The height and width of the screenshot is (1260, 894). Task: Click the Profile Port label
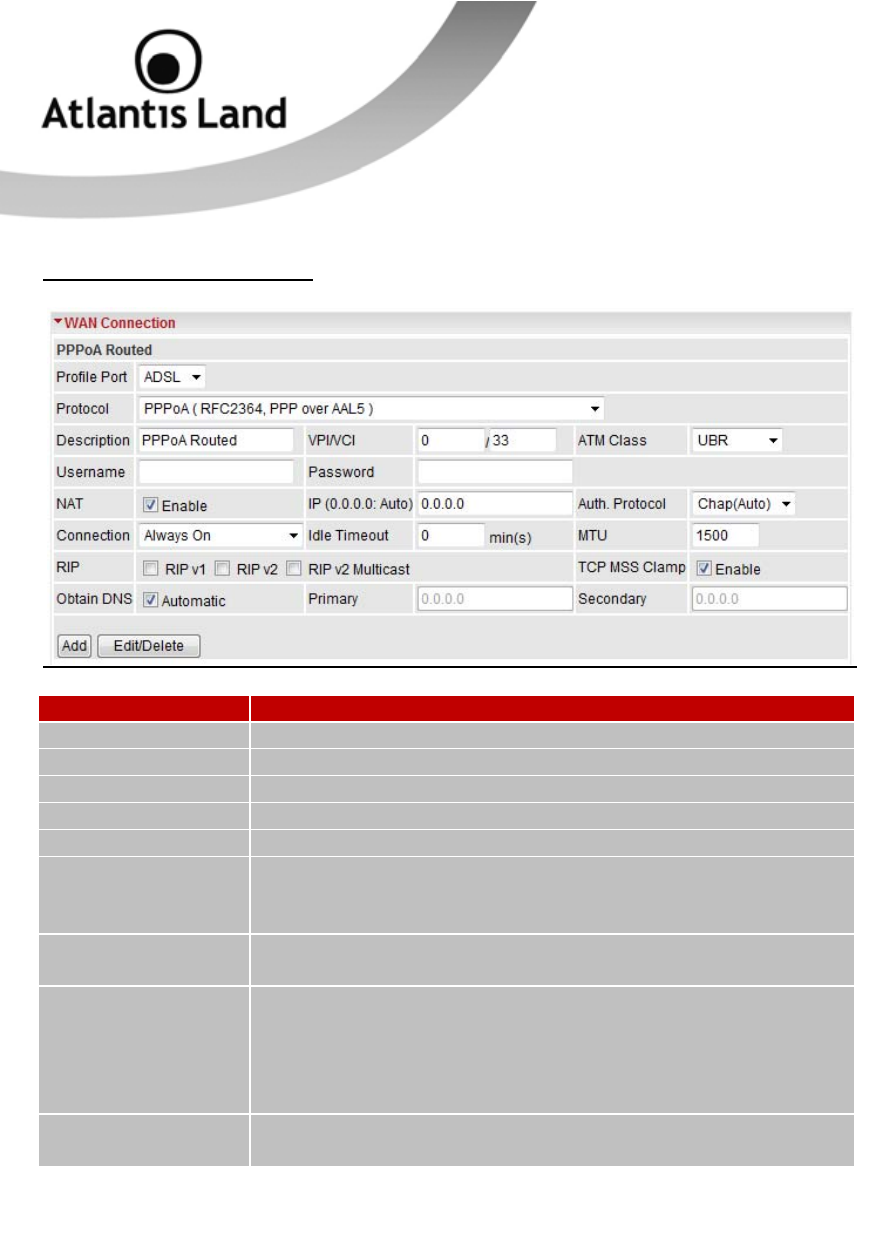tap(92, 377)
